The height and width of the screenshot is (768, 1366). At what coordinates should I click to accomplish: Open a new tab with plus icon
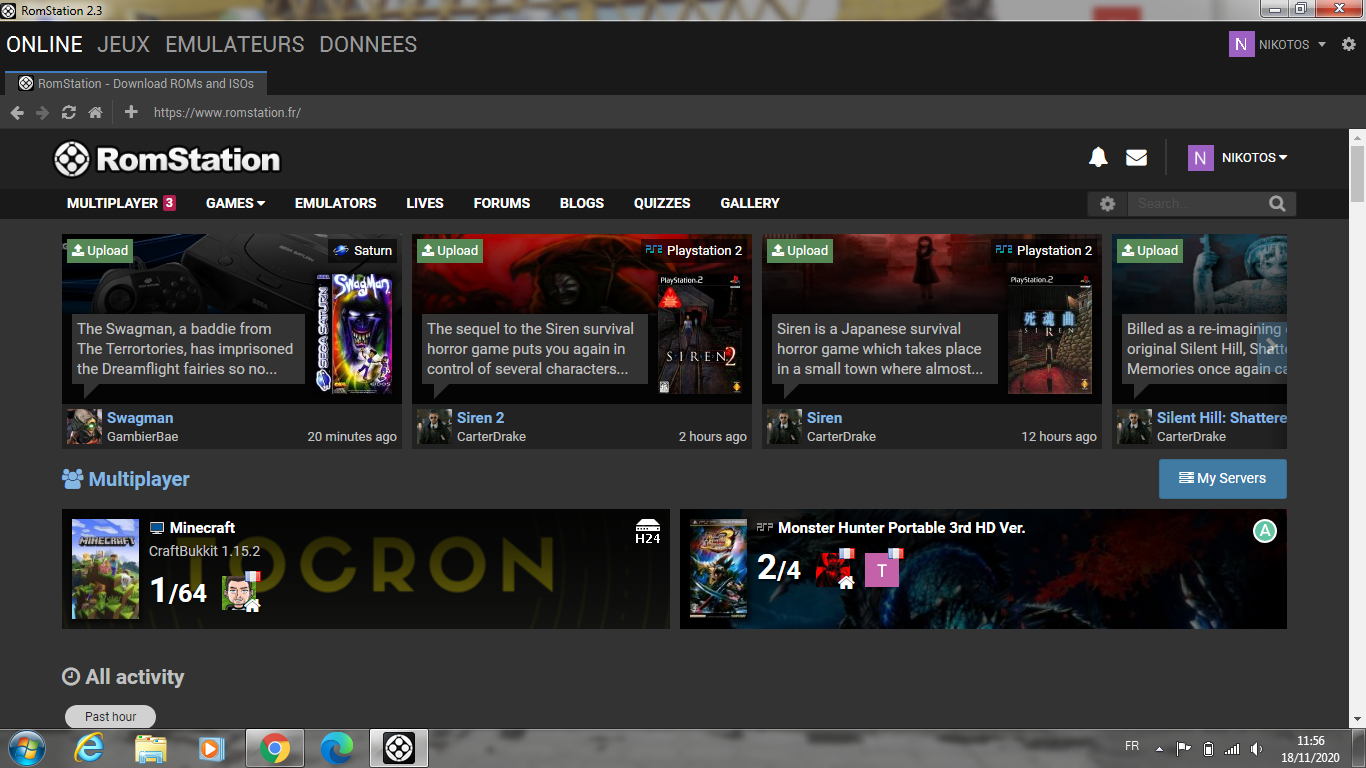pyautogui.click(x=131, y=112)
